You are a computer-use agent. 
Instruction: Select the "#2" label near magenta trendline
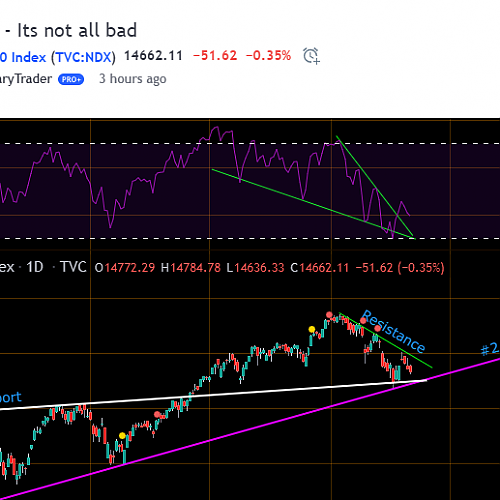point(490,349)
